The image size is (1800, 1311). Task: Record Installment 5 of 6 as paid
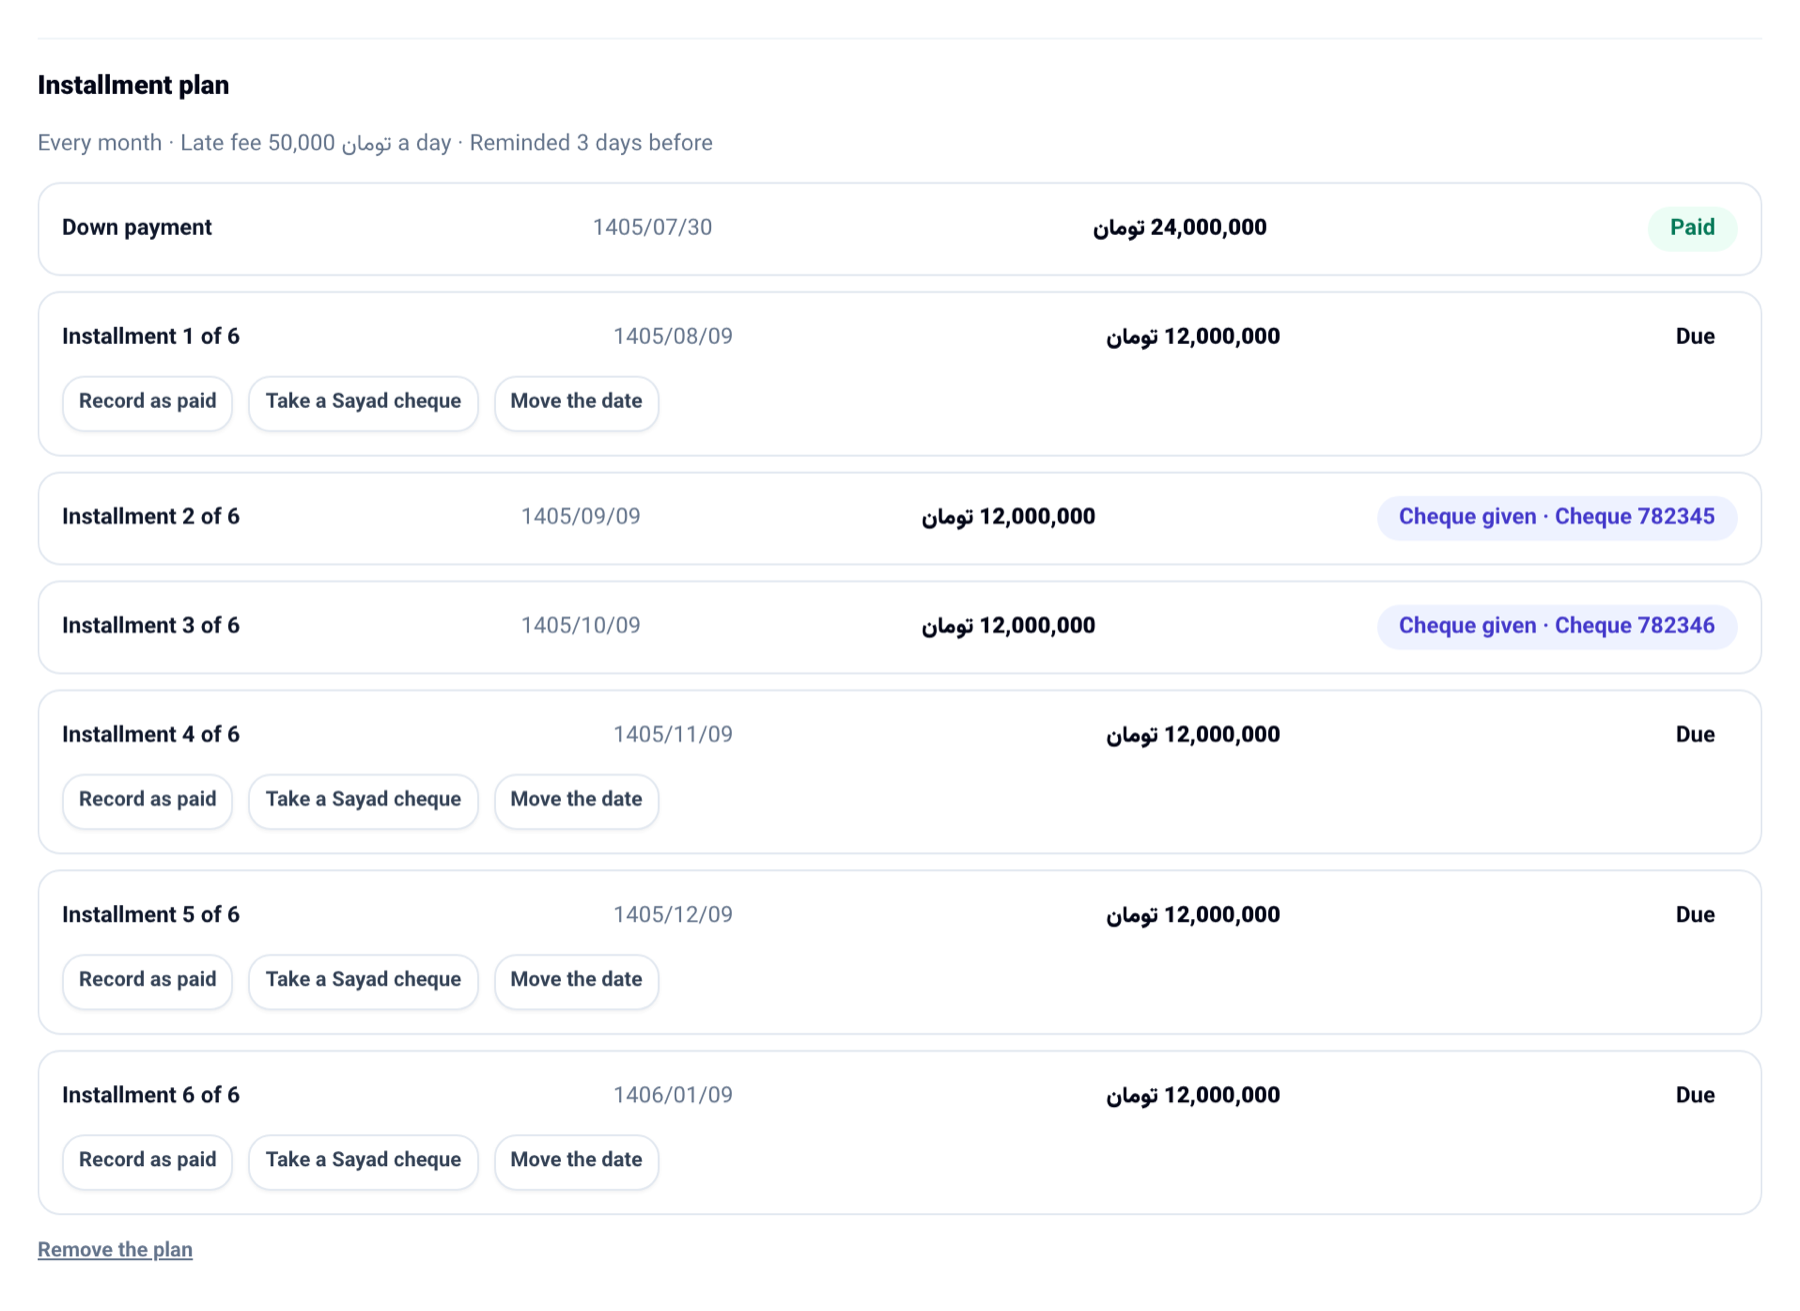point(147,980)
